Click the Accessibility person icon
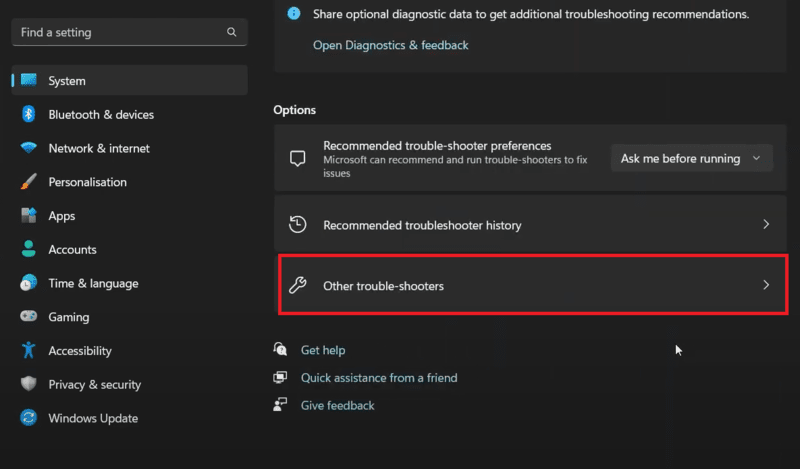The height and width of the screenshot is (469, 800). (x=29, y=351)
